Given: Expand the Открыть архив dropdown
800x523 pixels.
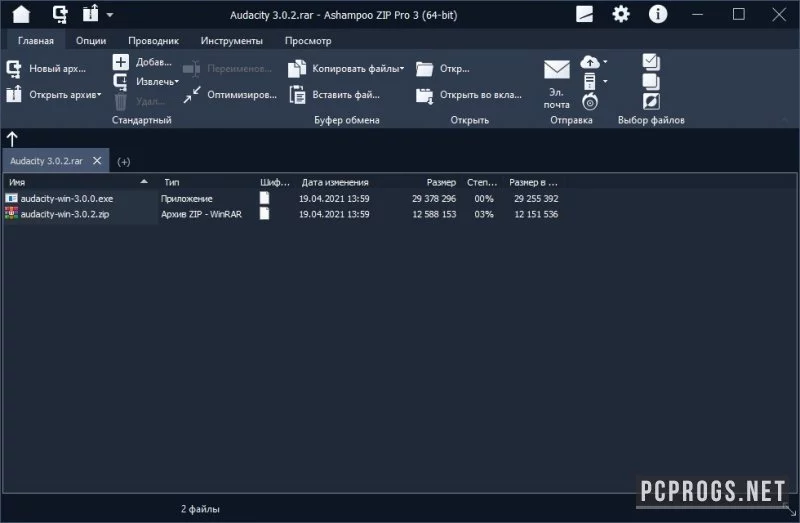Looking at the screenshot, I should coord(99,95).
